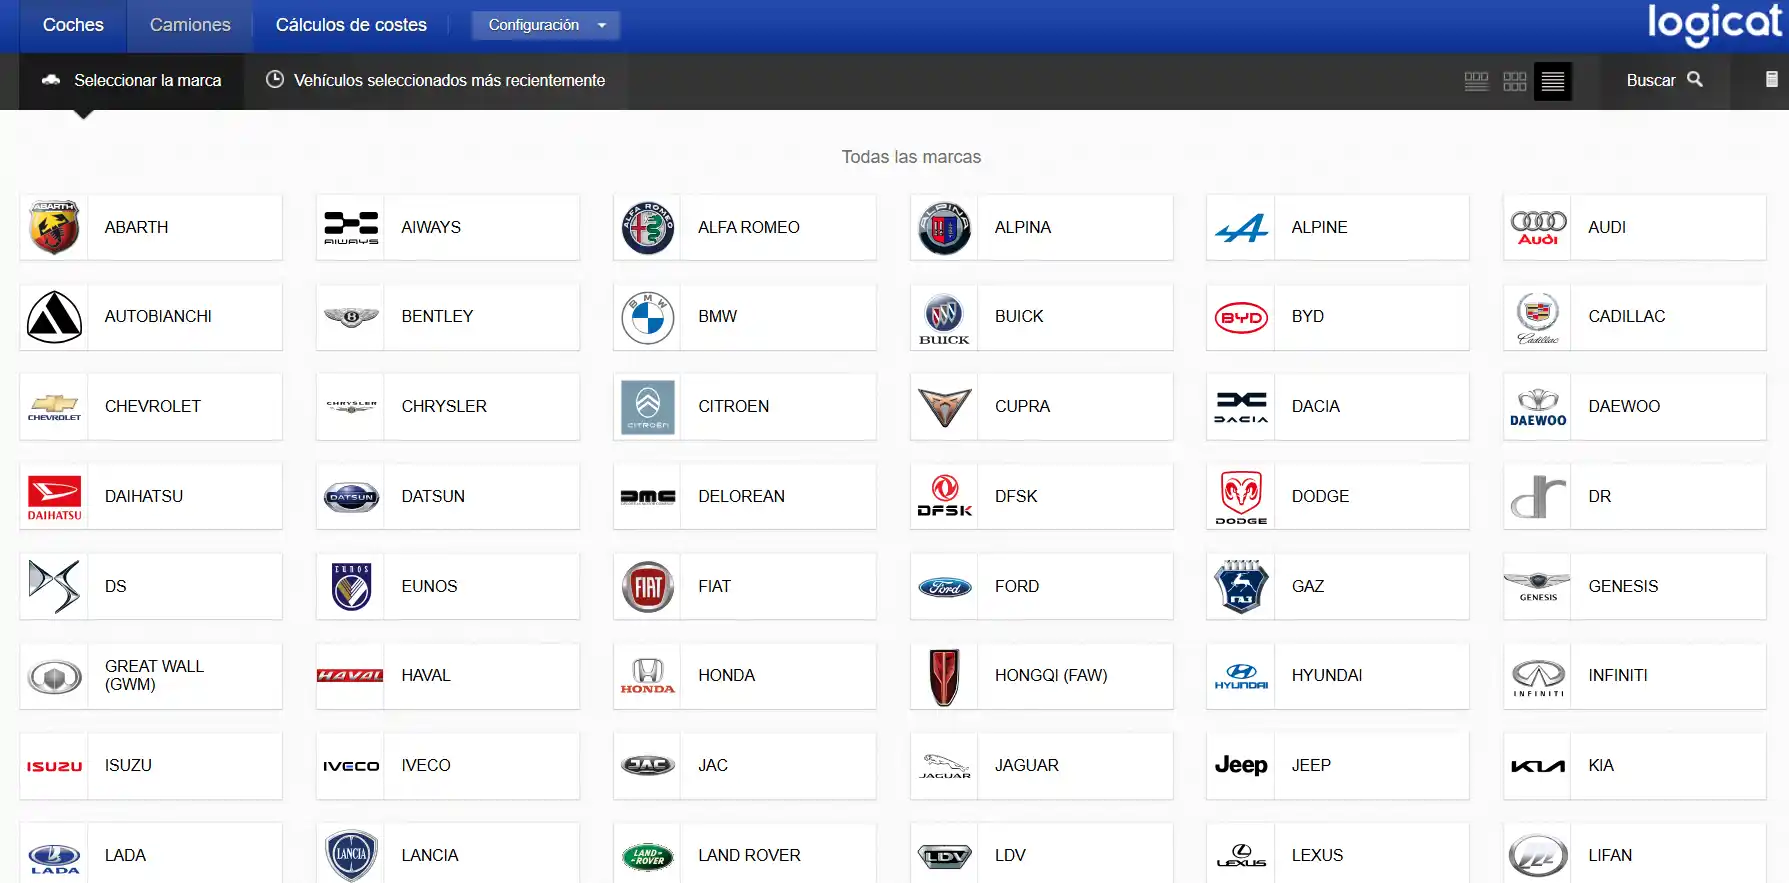Select the CHRYSLER brand
Viewport: 1789px width, 883px height.
tap(447, 407)
